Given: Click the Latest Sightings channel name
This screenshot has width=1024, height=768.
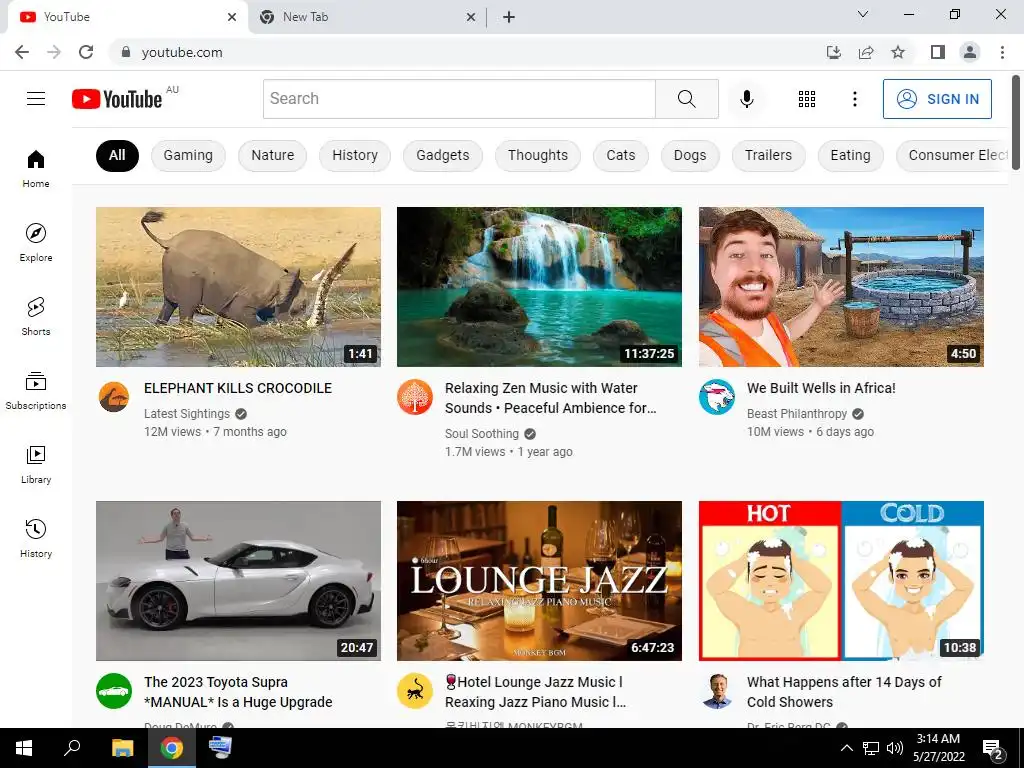Looking at the screenshot, I should tap(187, 413).
